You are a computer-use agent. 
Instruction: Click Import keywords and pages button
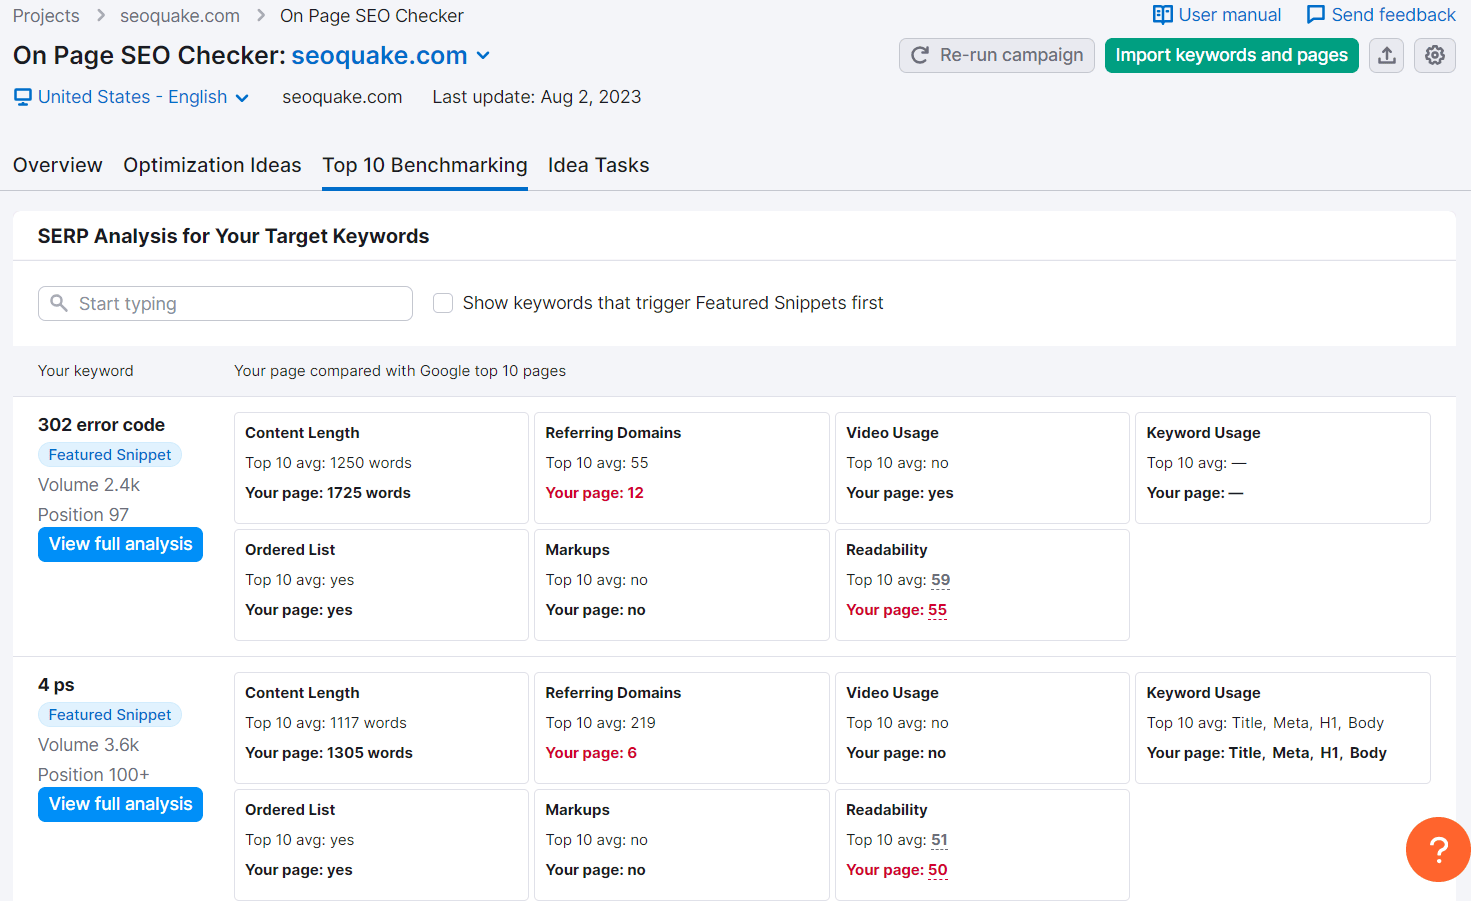tap(1232, 55)
